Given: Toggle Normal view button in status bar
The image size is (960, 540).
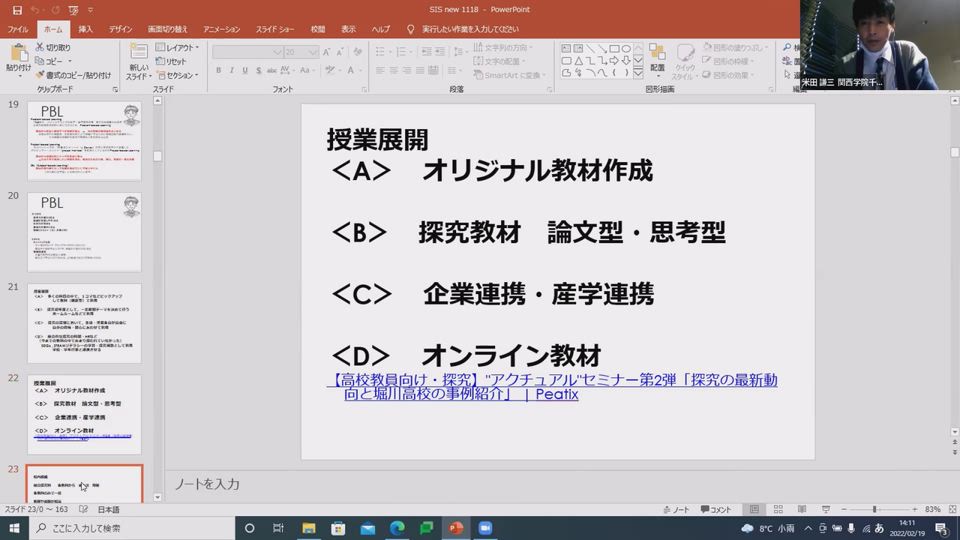Looking at the screenshot, I should click(755, 509).
